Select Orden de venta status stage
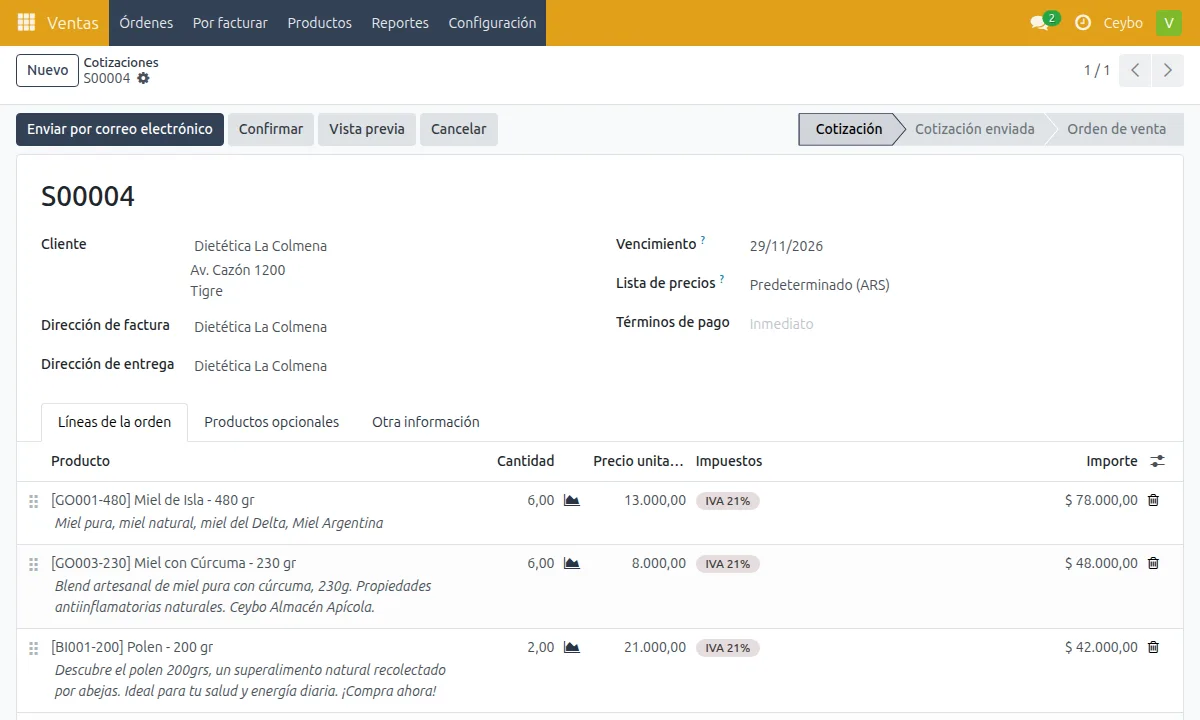The height and width of the screenshot is (720, 1200). (1116, 129)
